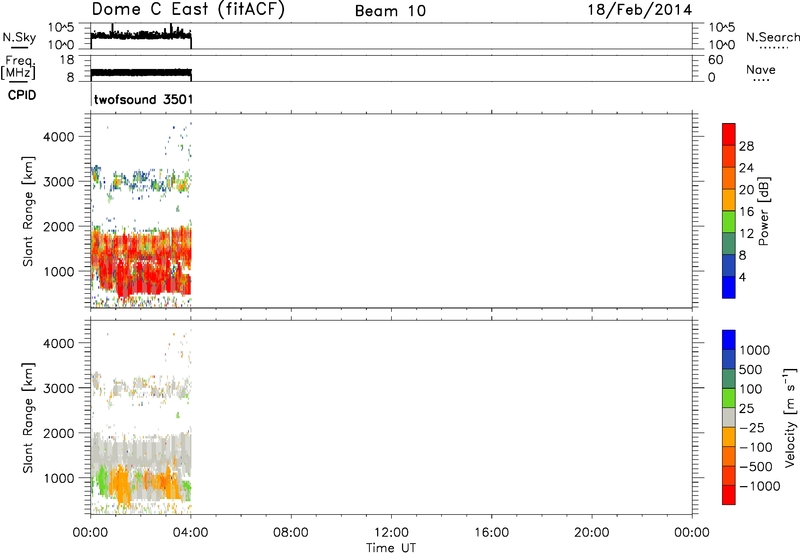
Task: Click the '3000' tick on velocity panel
Action: 59,388
